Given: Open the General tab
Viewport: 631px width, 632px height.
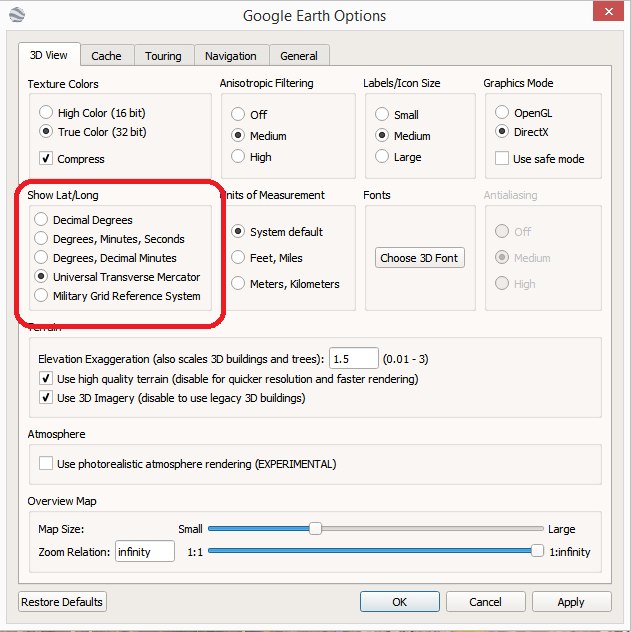Looking at the screenshot, I should coord(299,56).
